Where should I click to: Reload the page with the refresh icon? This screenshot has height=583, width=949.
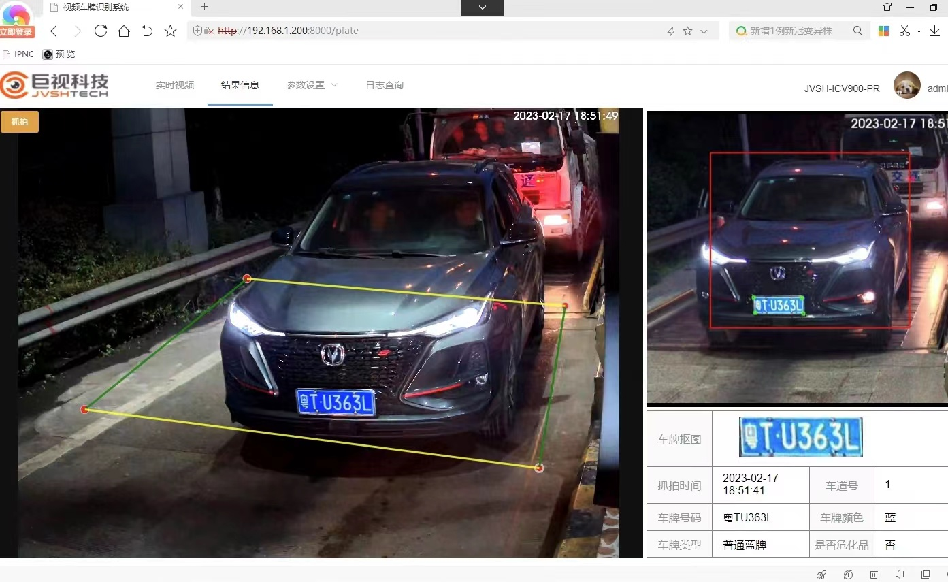pyautogui.click(x=100, y=31)
